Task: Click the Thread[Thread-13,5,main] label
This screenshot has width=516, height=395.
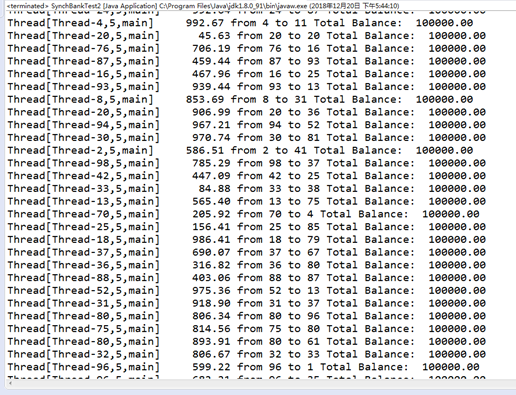Action: [84, 202]
